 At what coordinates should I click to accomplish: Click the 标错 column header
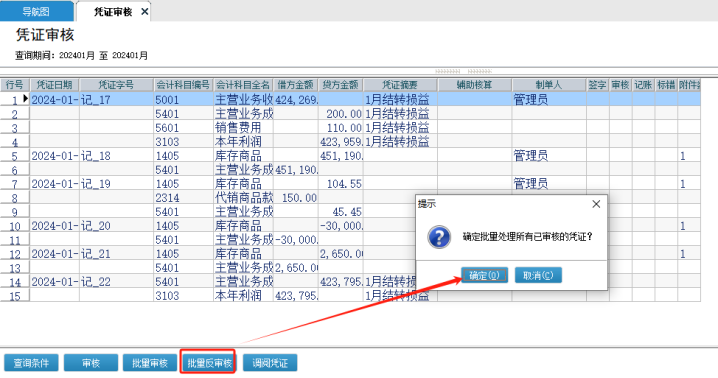tap(666, 85)
